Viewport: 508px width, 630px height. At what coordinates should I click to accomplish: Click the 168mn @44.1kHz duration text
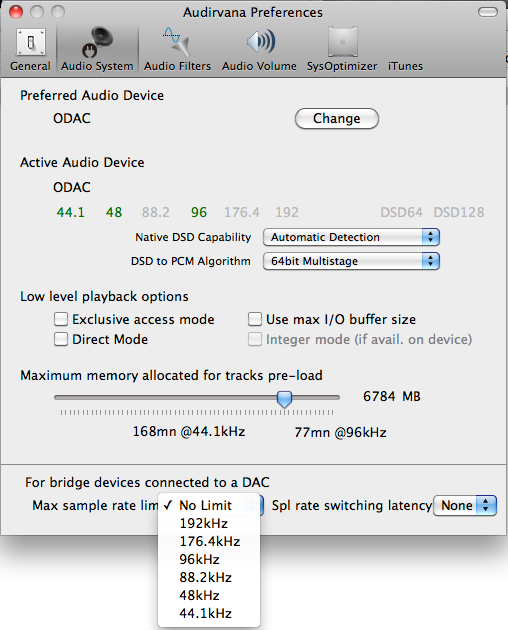pyautogui.click(x=189, y=432)
